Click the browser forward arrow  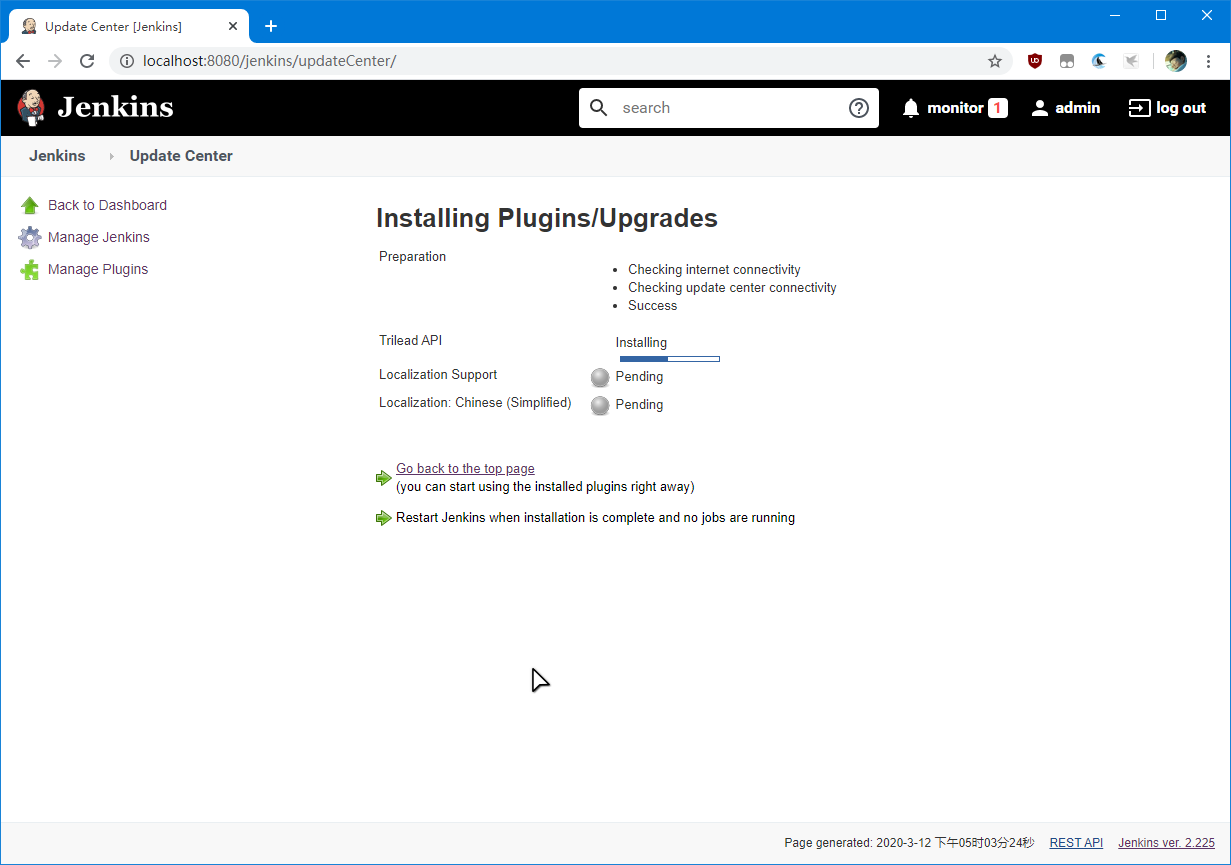(x=55, y=61)
